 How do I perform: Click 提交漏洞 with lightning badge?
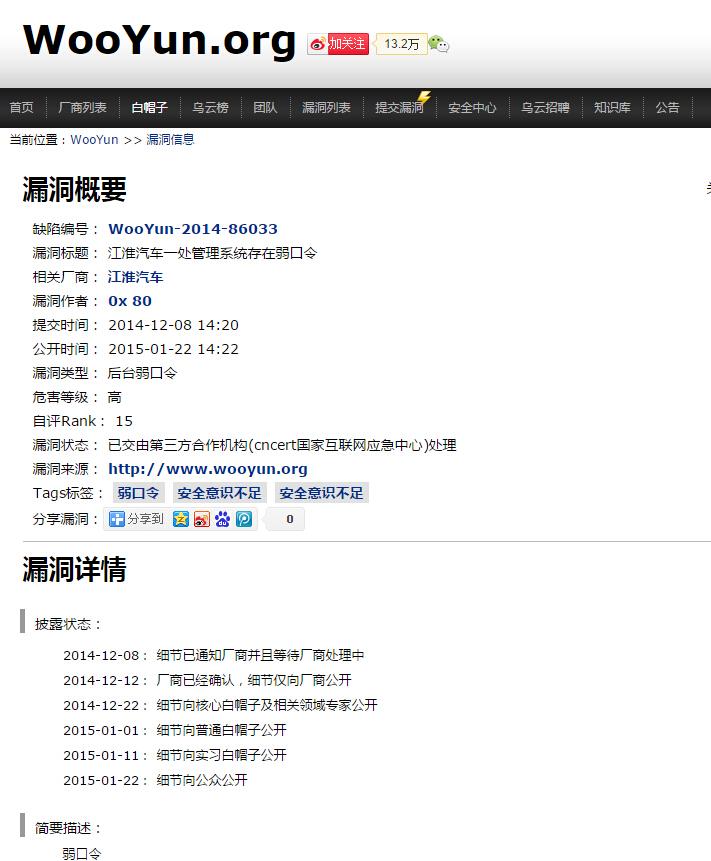(x=399, y=108)
